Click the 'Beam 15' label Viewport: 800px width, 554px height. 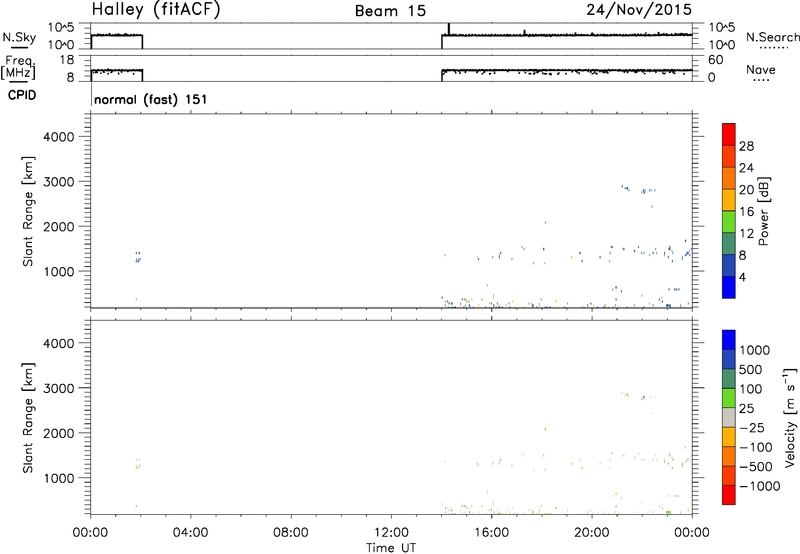390,11
